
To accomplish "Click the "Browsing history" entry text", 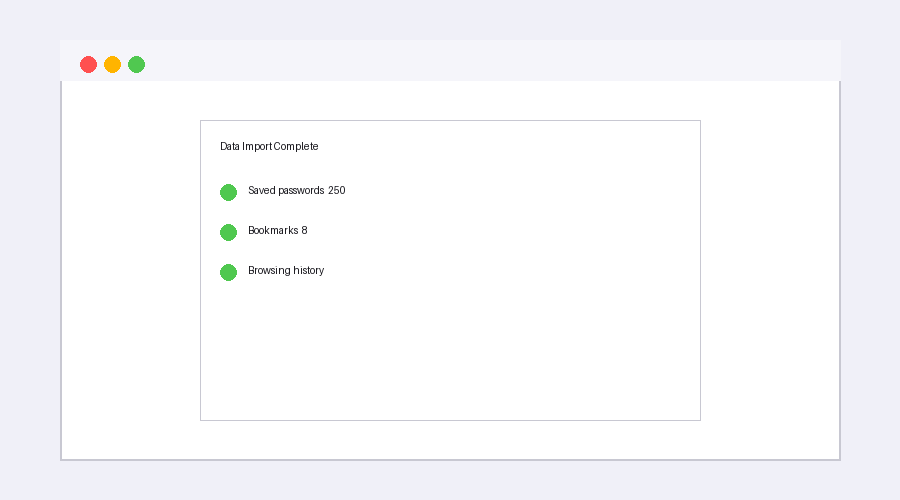I will pos(286,271).
